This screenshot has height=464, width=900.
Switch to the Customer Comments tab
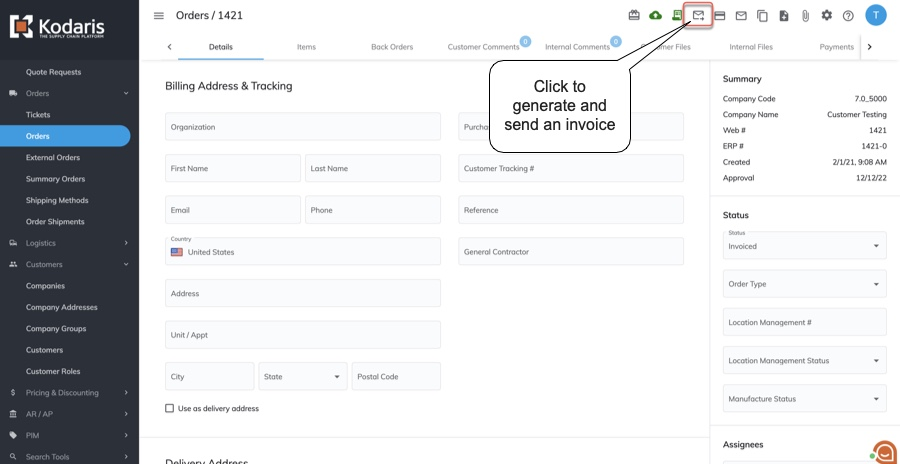[x=483, y=47]
